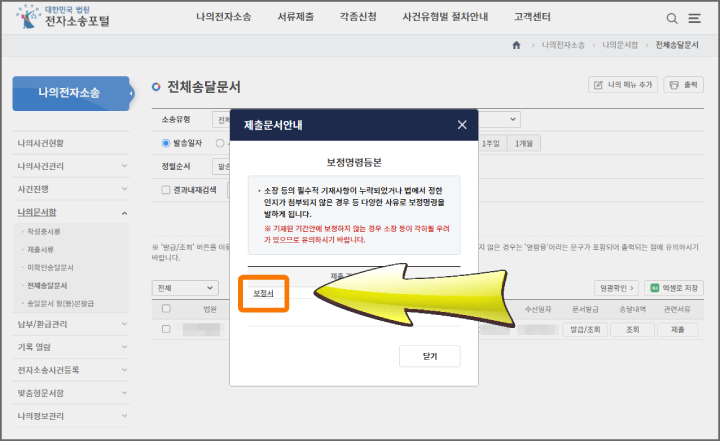Expand 전자소송사건등록 in the sidebar
The height and width of the screenshot is (441, 720).
[x=73, y=370]
